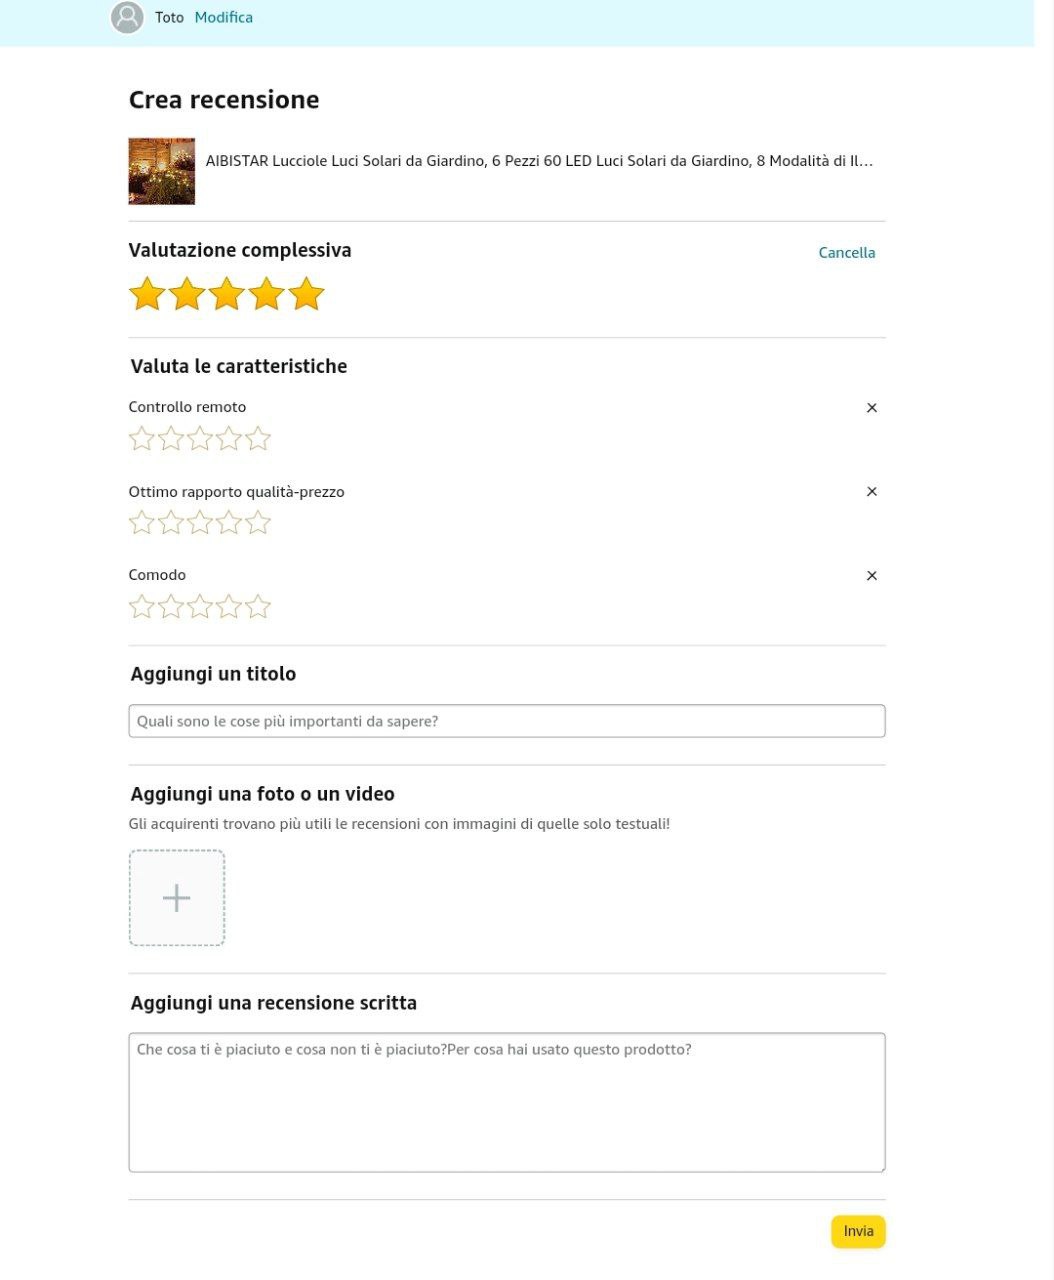1054x1280 pixels.
Task: Set overall rating to one star
Action: tap(147, 294)
